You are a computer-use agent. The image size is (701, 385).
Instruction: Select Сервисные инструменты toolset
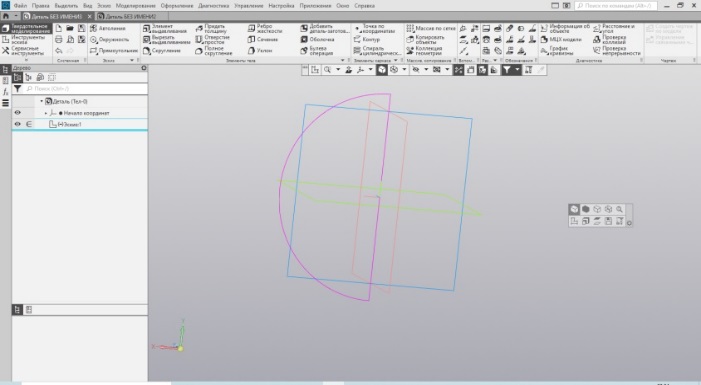[26, 51]
